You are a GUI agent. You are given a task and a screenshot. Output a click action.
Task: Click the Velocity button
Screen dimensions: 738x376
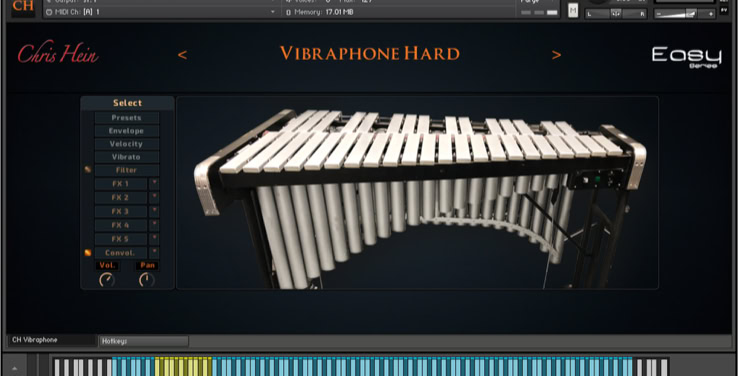(127, 144)
